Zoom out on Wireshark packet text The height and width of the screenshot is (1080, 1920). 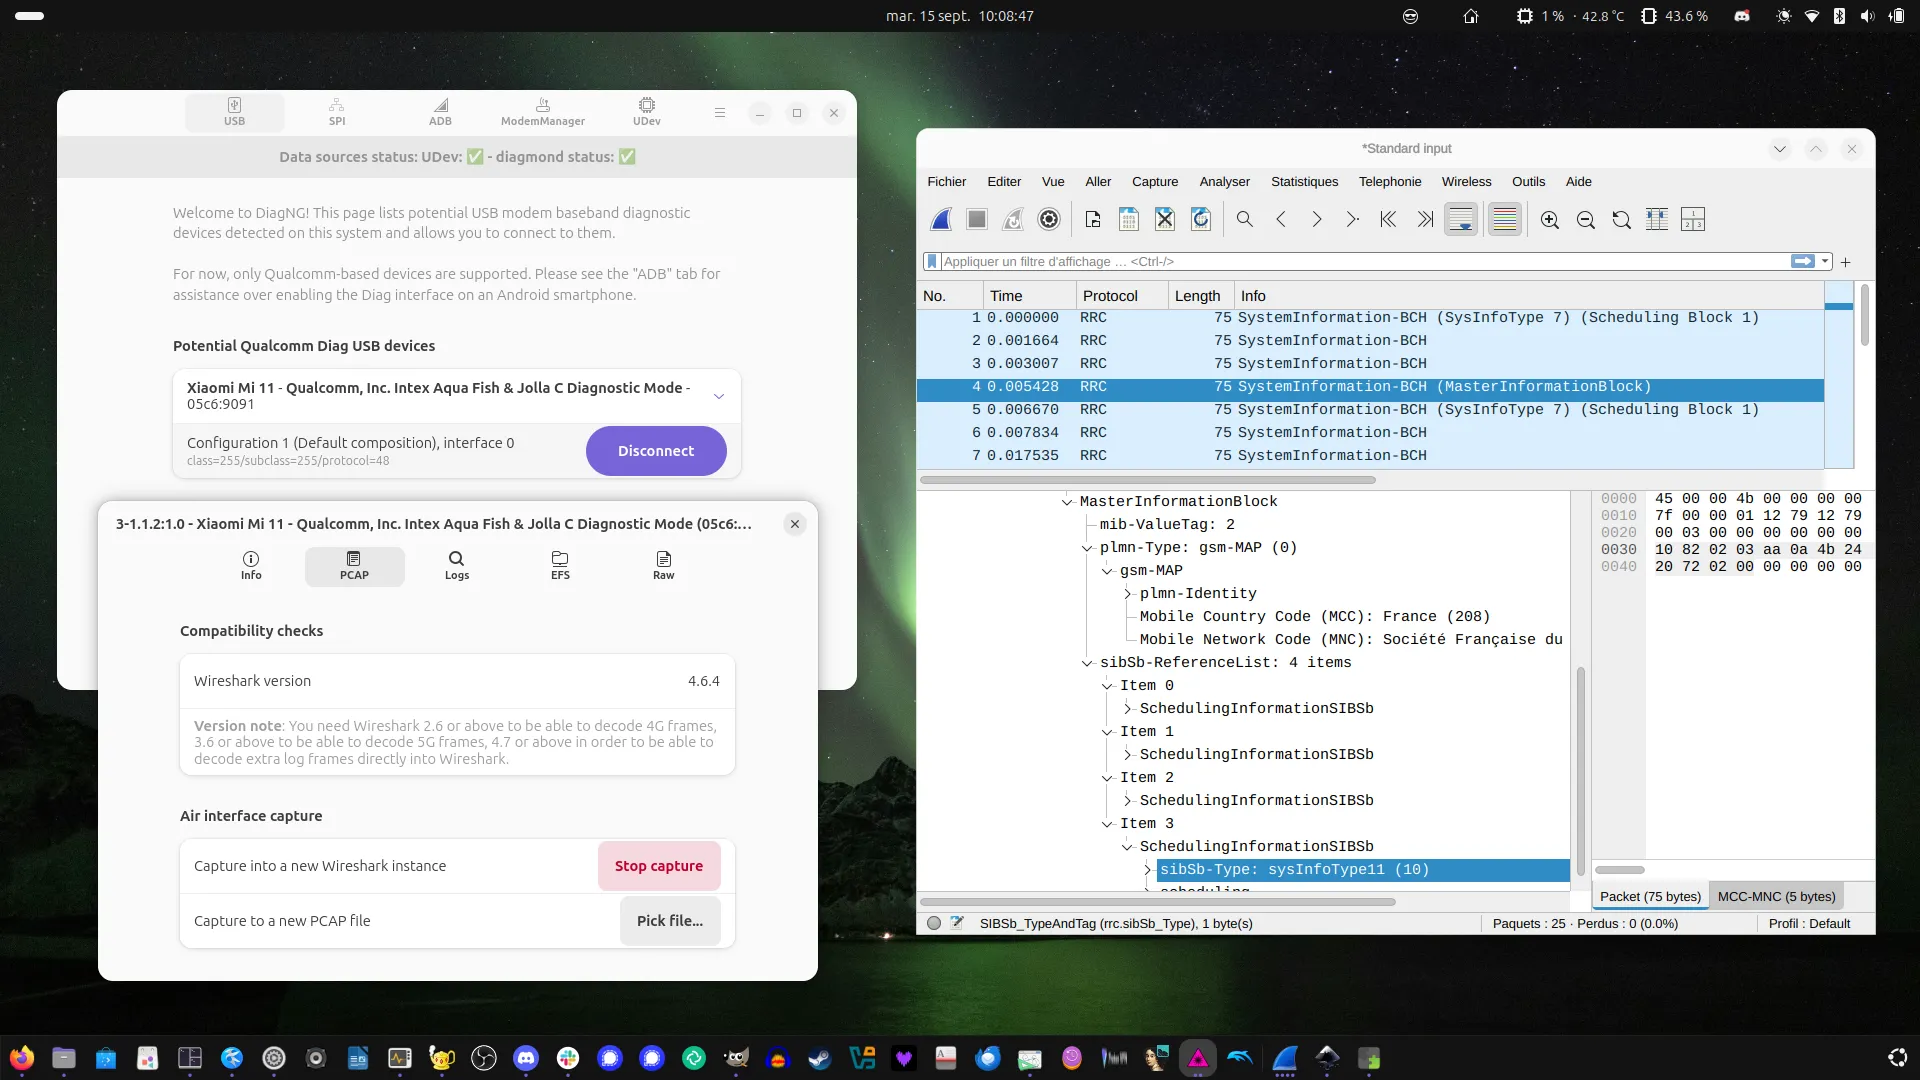tap(1586, 219)
